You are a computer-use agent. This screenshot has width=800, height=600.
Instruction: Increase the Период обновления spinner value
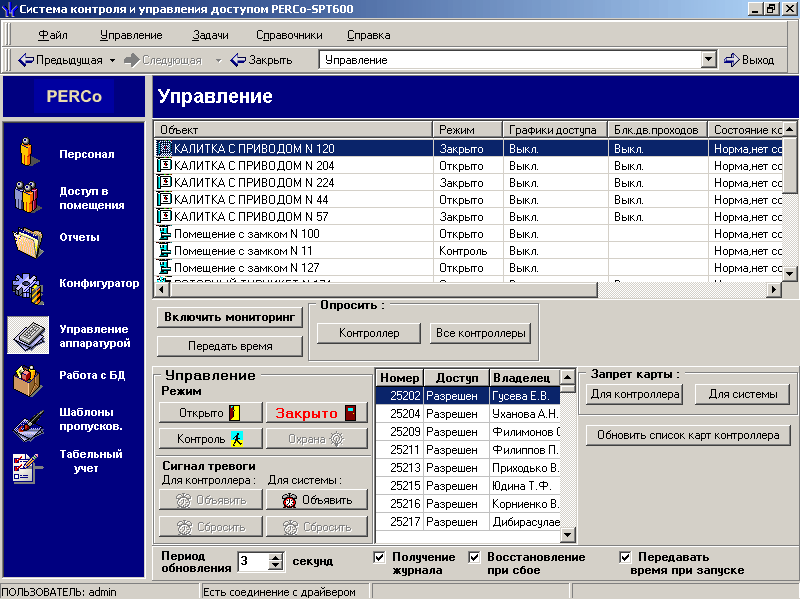pyautogui.click(x=276, y=558)
